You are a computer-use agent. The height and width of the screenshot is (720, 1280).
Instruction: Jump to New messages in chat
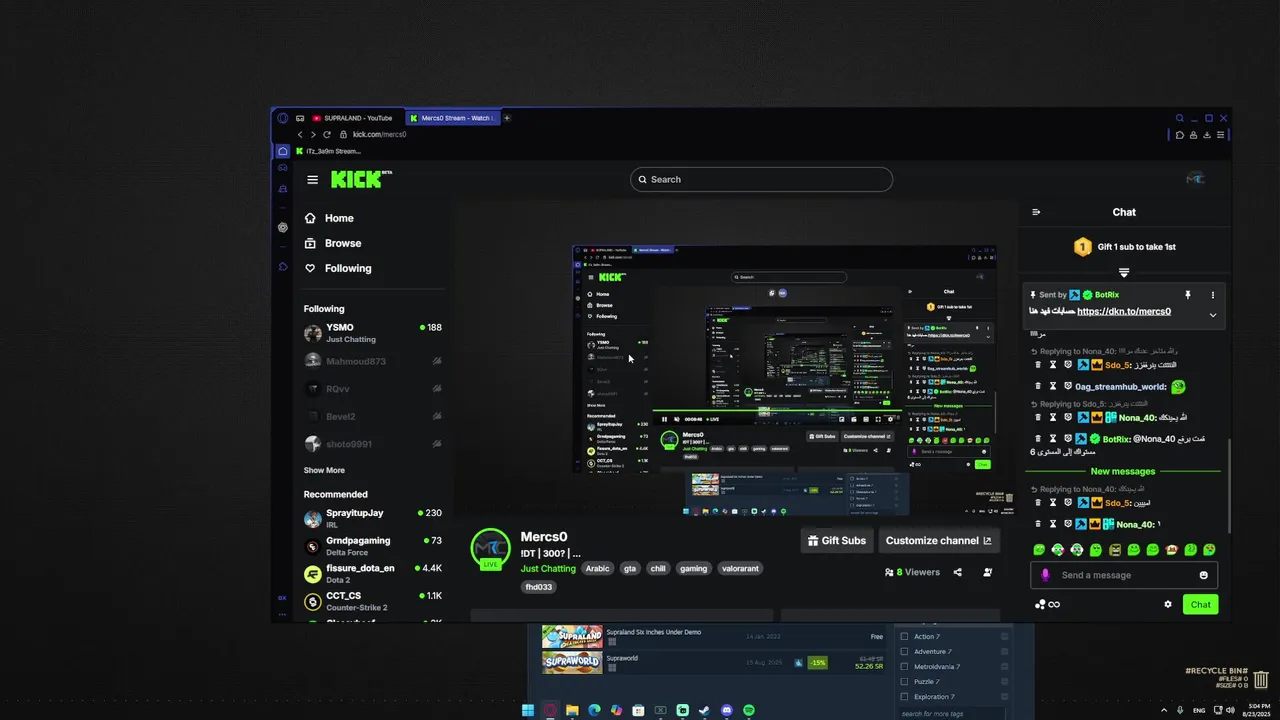pyautogui.click(x=1123, y=471)
